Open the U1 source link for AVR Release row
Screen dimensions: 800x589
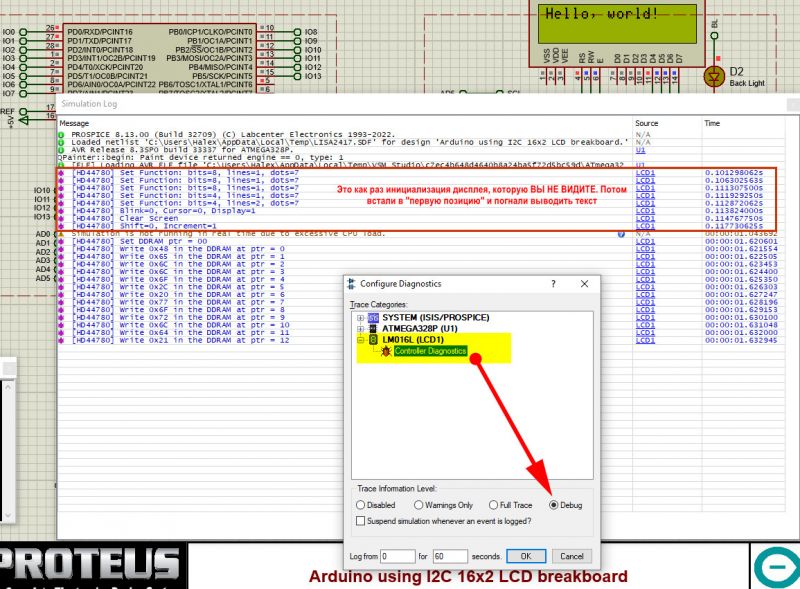(x=640, y=150)
